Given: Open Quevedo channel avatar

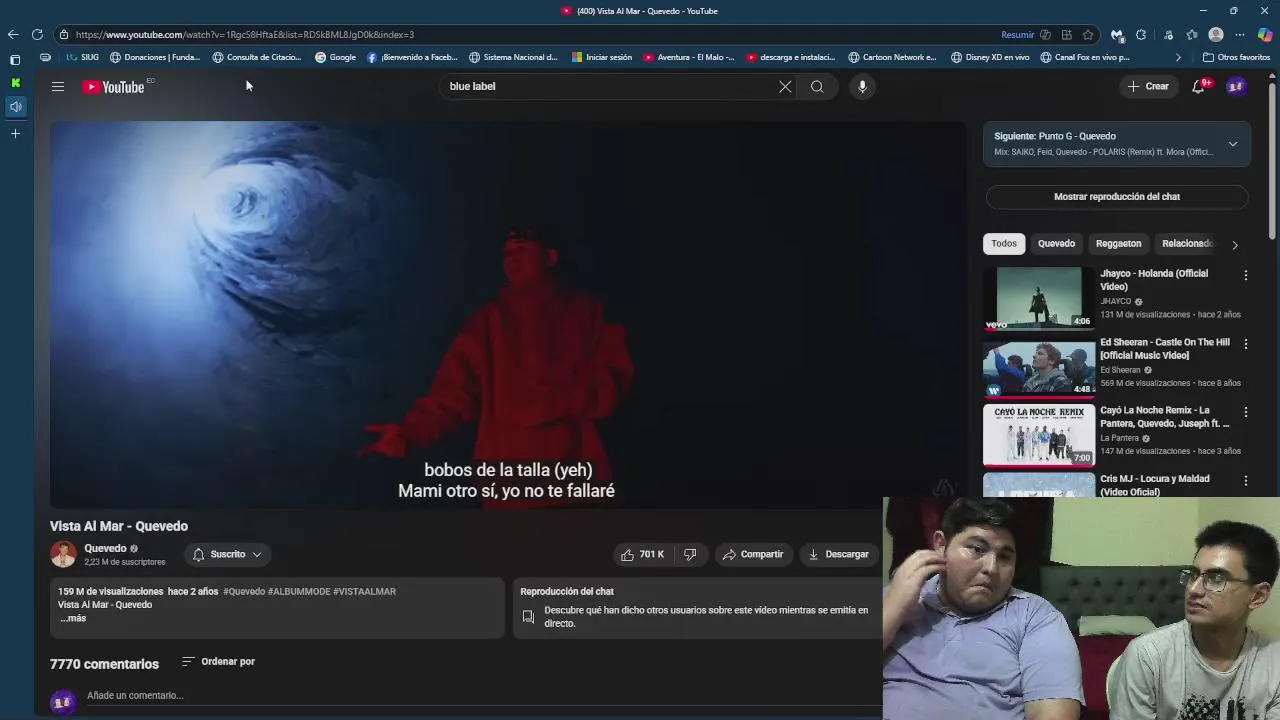Looking at the screenshot, I should tap(63, 554).
